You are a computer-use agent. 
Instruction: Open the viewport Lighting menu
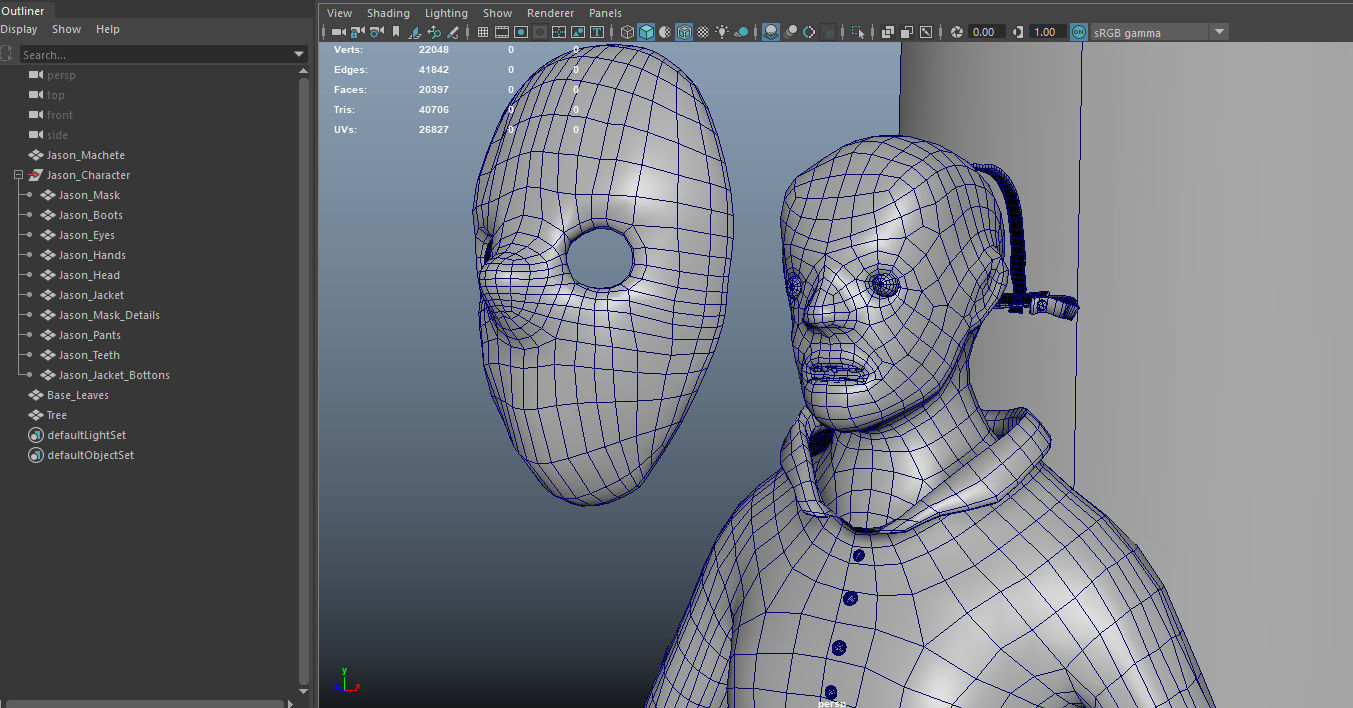pos(446,13)
